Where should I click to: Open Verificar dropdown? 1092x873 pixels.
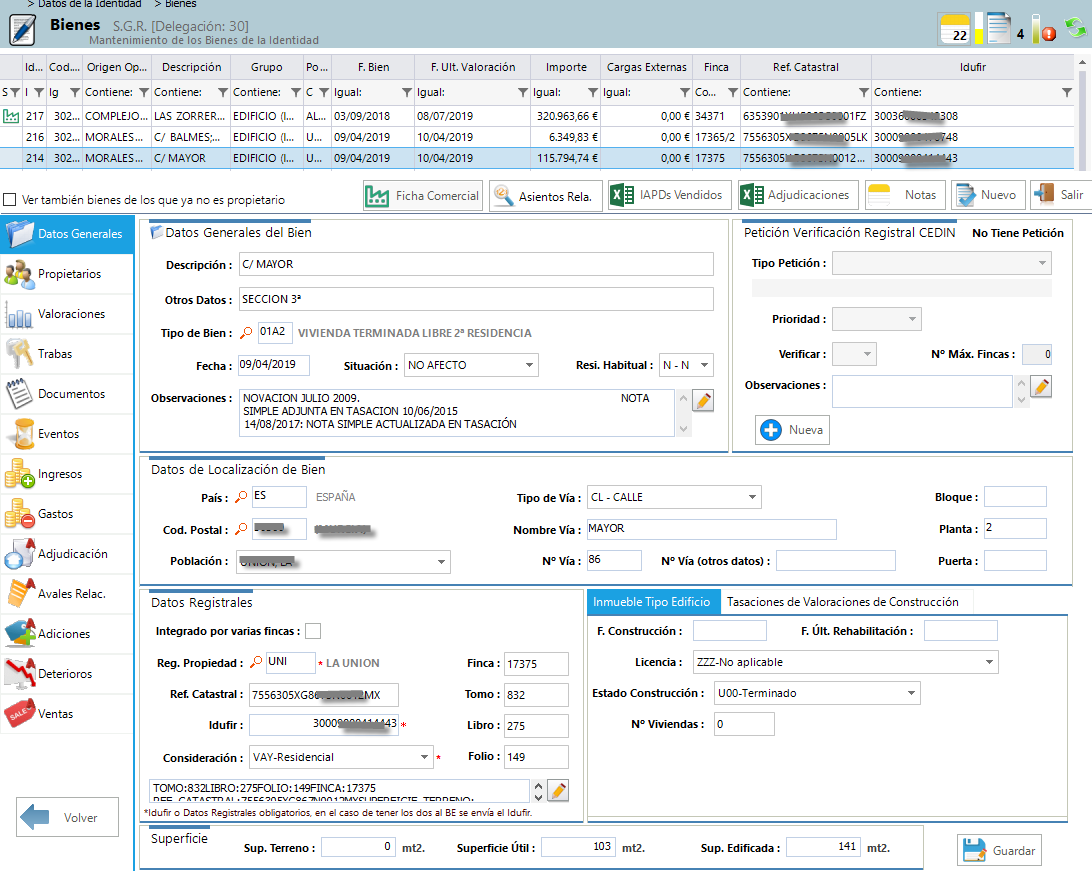pos(855,354)
